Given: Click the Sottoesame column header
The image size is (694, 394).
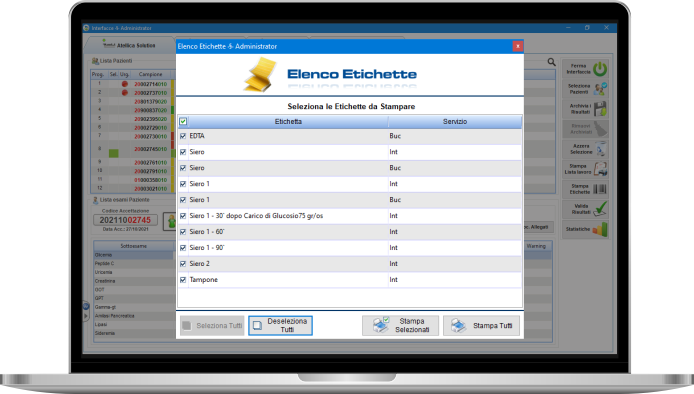Looking at the screenshot, I should point(134,246).
